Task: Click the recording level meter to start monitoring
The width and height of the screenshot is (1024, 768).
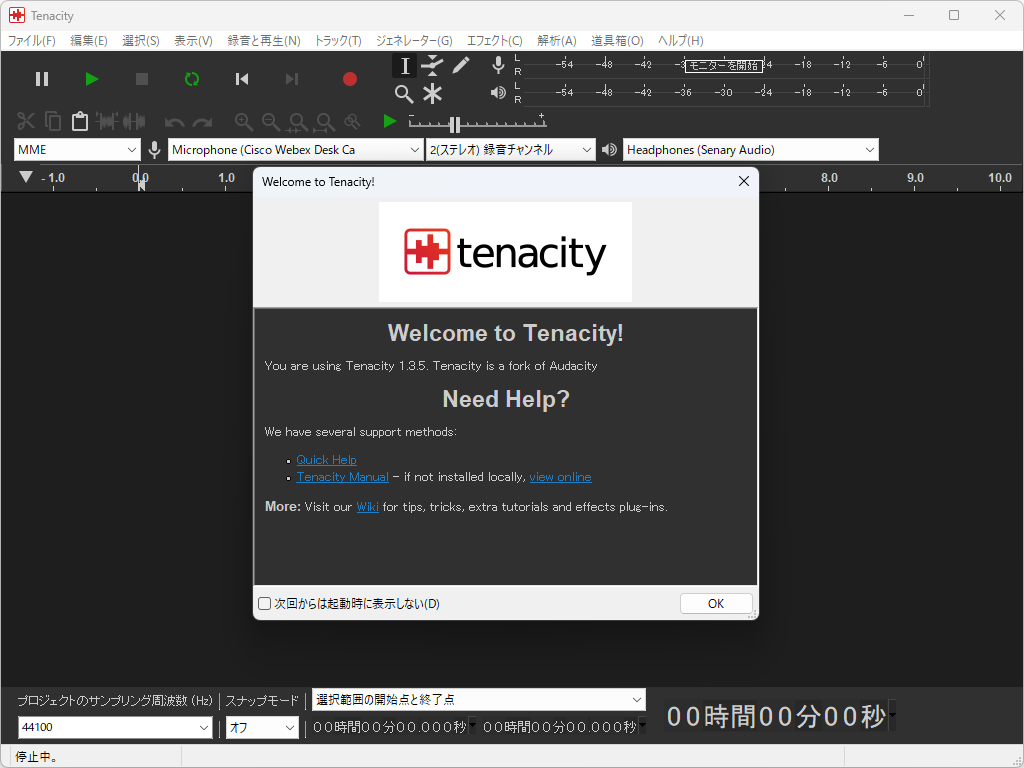Action: click(x=724, y=65)
